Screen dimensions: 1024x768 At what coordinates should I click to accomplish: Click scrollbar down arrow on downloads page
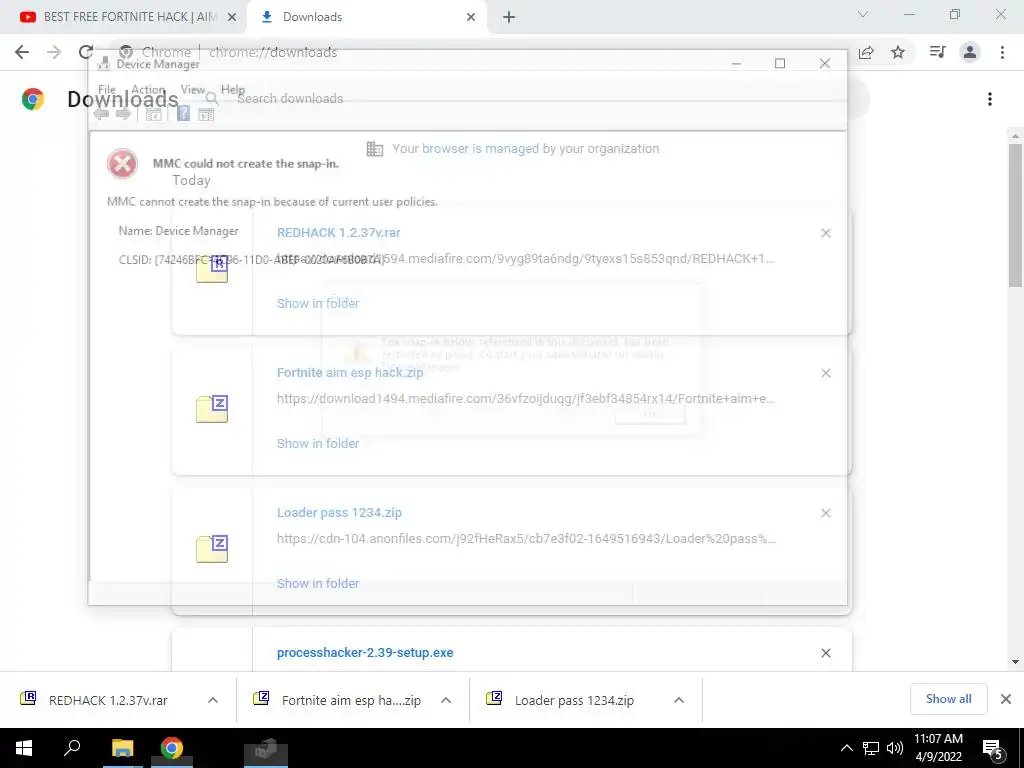[x=1015, y=662]
